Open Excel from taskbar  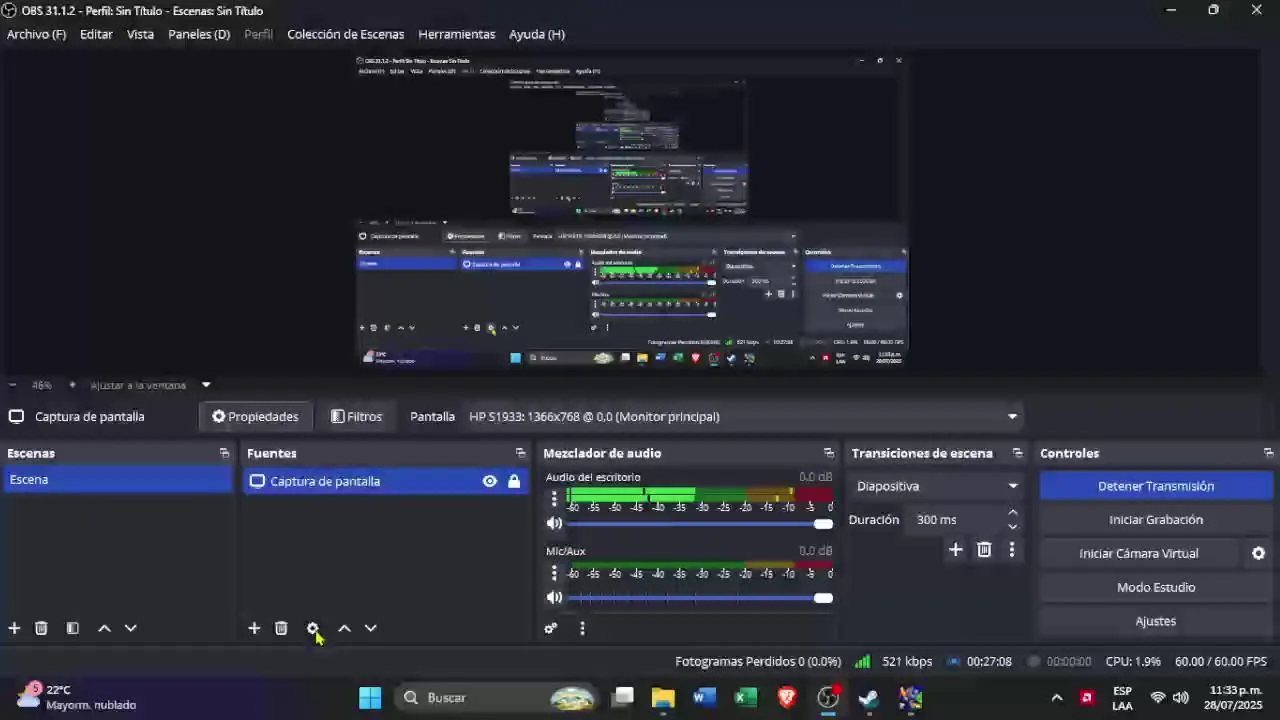pyautogui.click(x=746, y=698)
